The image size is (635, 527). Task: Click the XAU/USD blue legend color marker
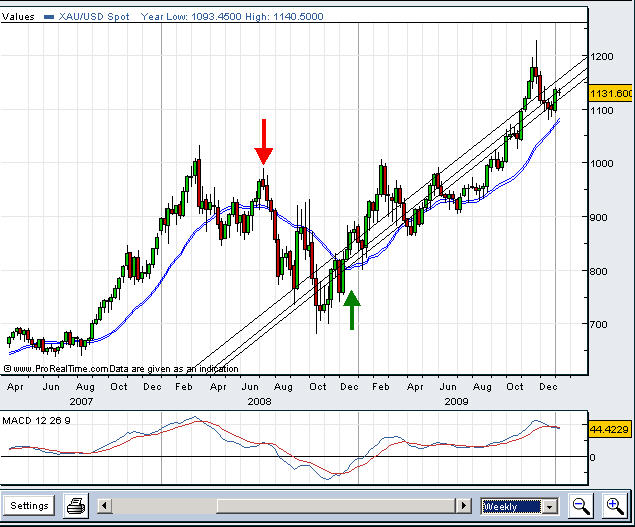[49, 17]
